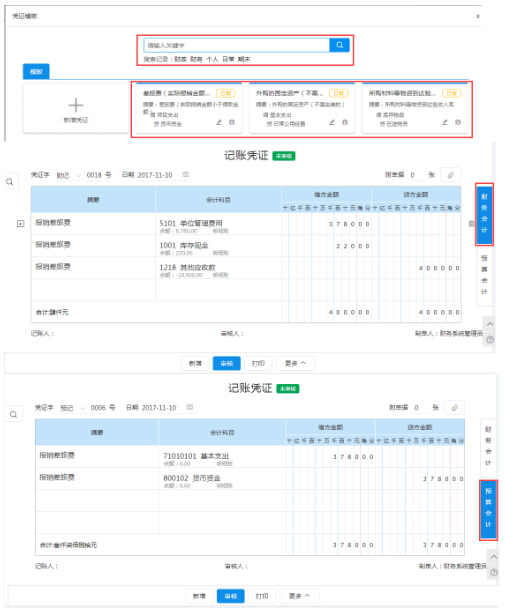The height and width of the screenshot is (612, 505).
Task: Switch to 预算会计 side tab on second voucher
Action: [x=488, y=509]
